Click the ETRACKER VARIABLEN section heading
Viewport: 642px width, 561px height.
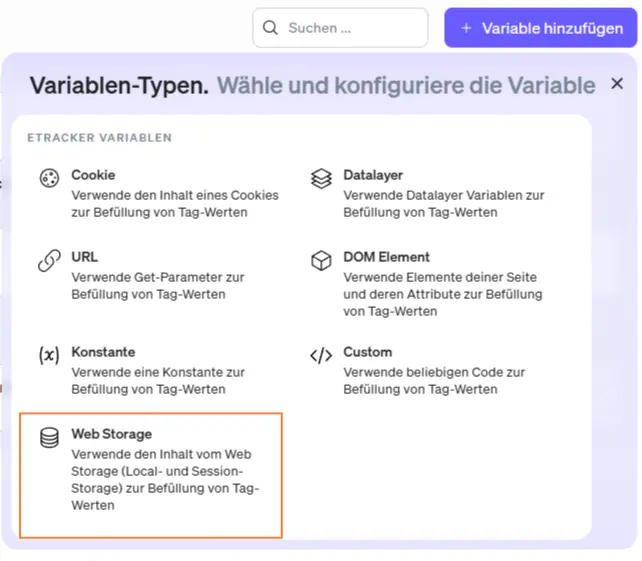coord(99,138)
